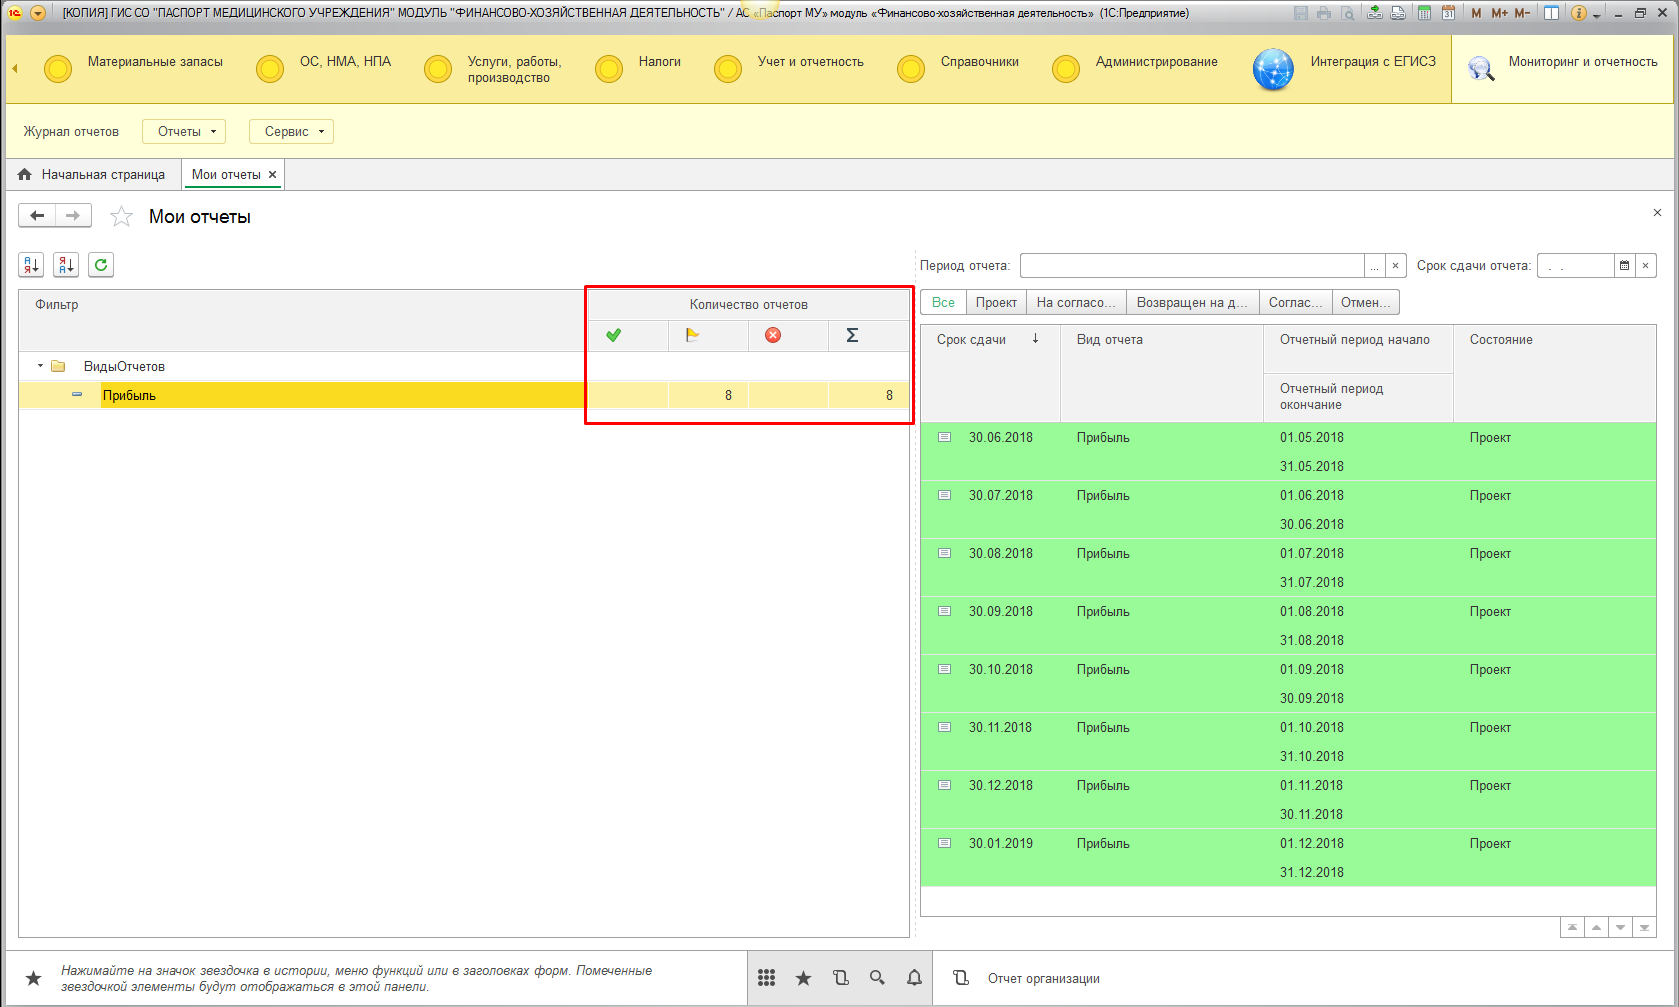This screenshot has height=1007, width=1679.
Task: Expand the Сервис dropdown
Action: coord(291,132)
